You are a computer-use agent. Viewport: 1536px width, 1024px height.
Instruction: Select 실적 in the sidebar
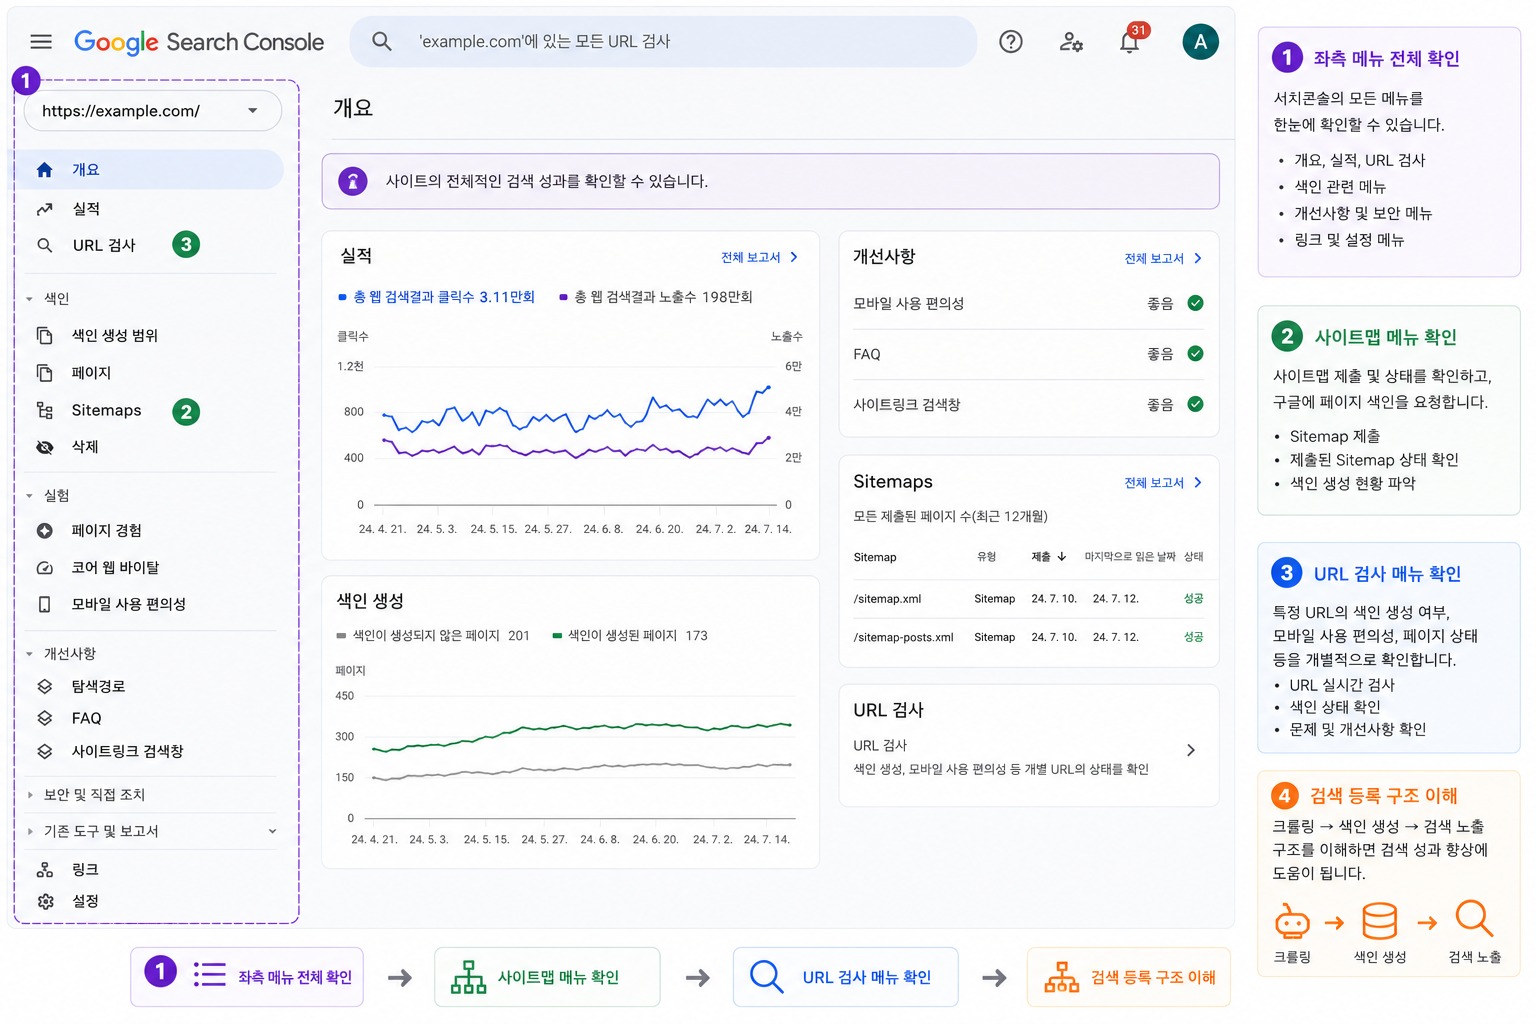(86, 209)
